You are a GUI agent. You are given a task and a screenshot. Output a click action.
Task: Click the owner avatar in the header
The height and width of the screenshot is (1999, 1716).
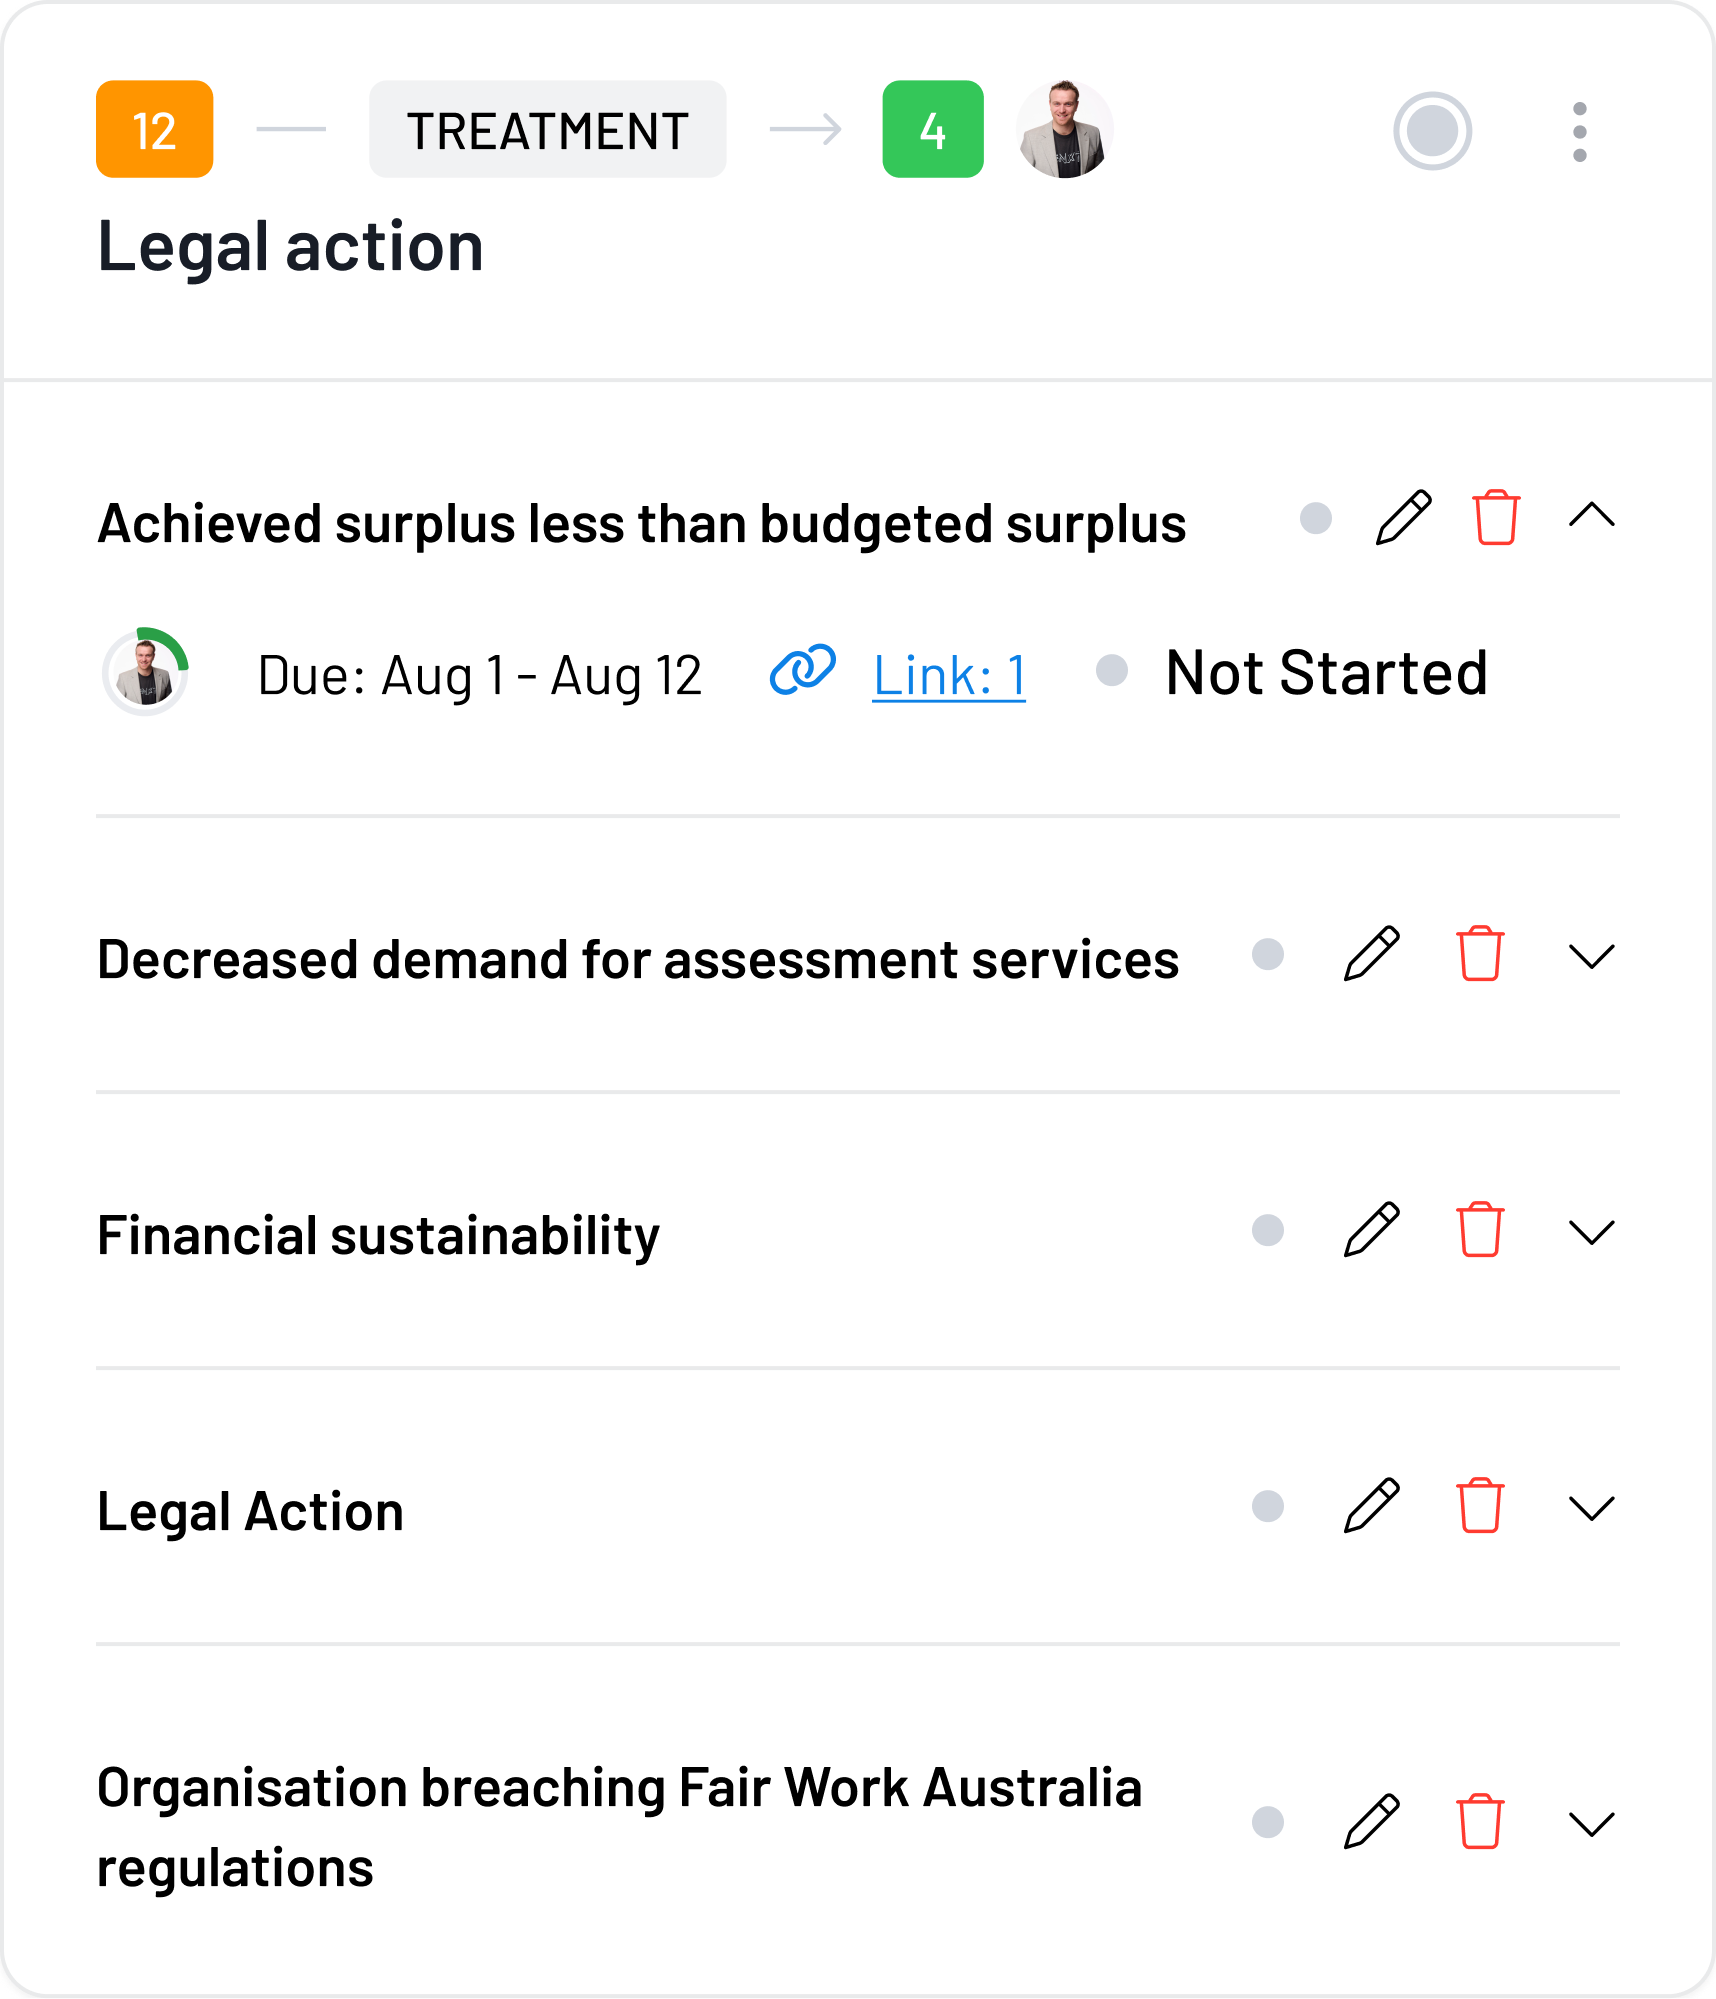point(1064,130)
